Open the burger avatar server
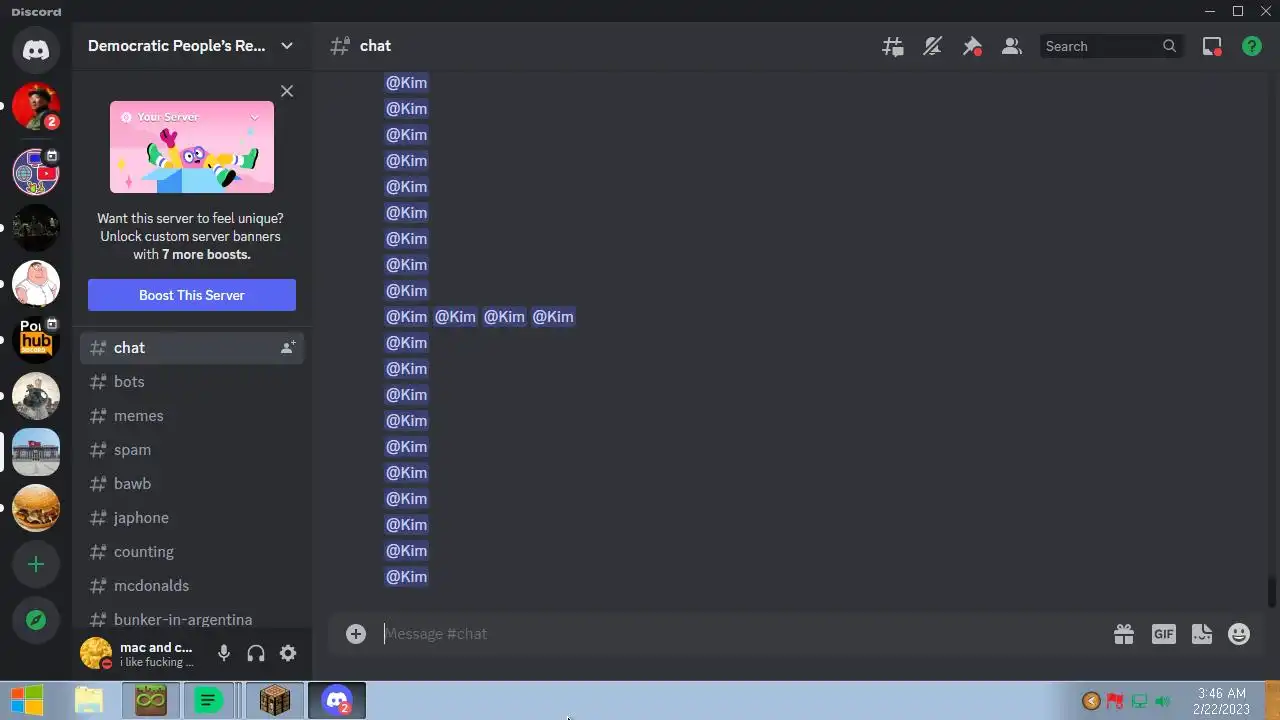This screenshot has height=720, width=1280. click(x=36, y=508)
